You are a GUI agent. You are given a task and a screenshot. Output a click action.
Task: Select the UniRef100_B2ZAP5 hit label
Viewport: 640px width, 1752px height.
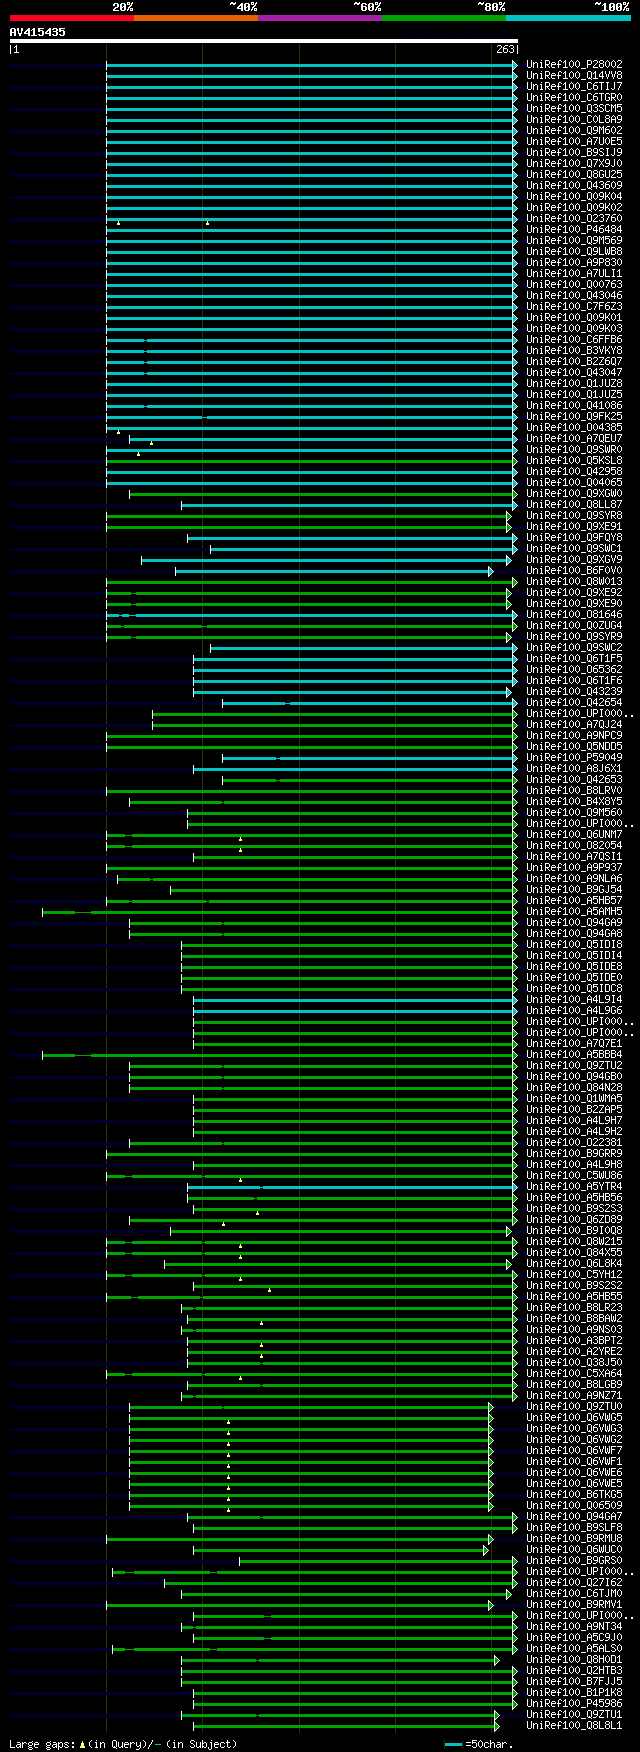pyautogui.click(x=574, y=1109)
